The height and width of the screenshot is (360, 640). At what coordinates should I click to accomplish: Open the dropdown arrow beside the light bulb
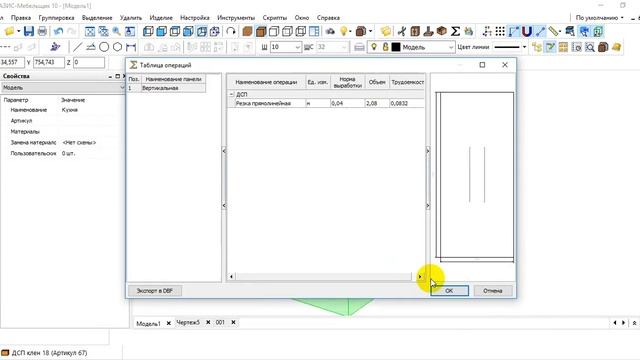point(351,31)
